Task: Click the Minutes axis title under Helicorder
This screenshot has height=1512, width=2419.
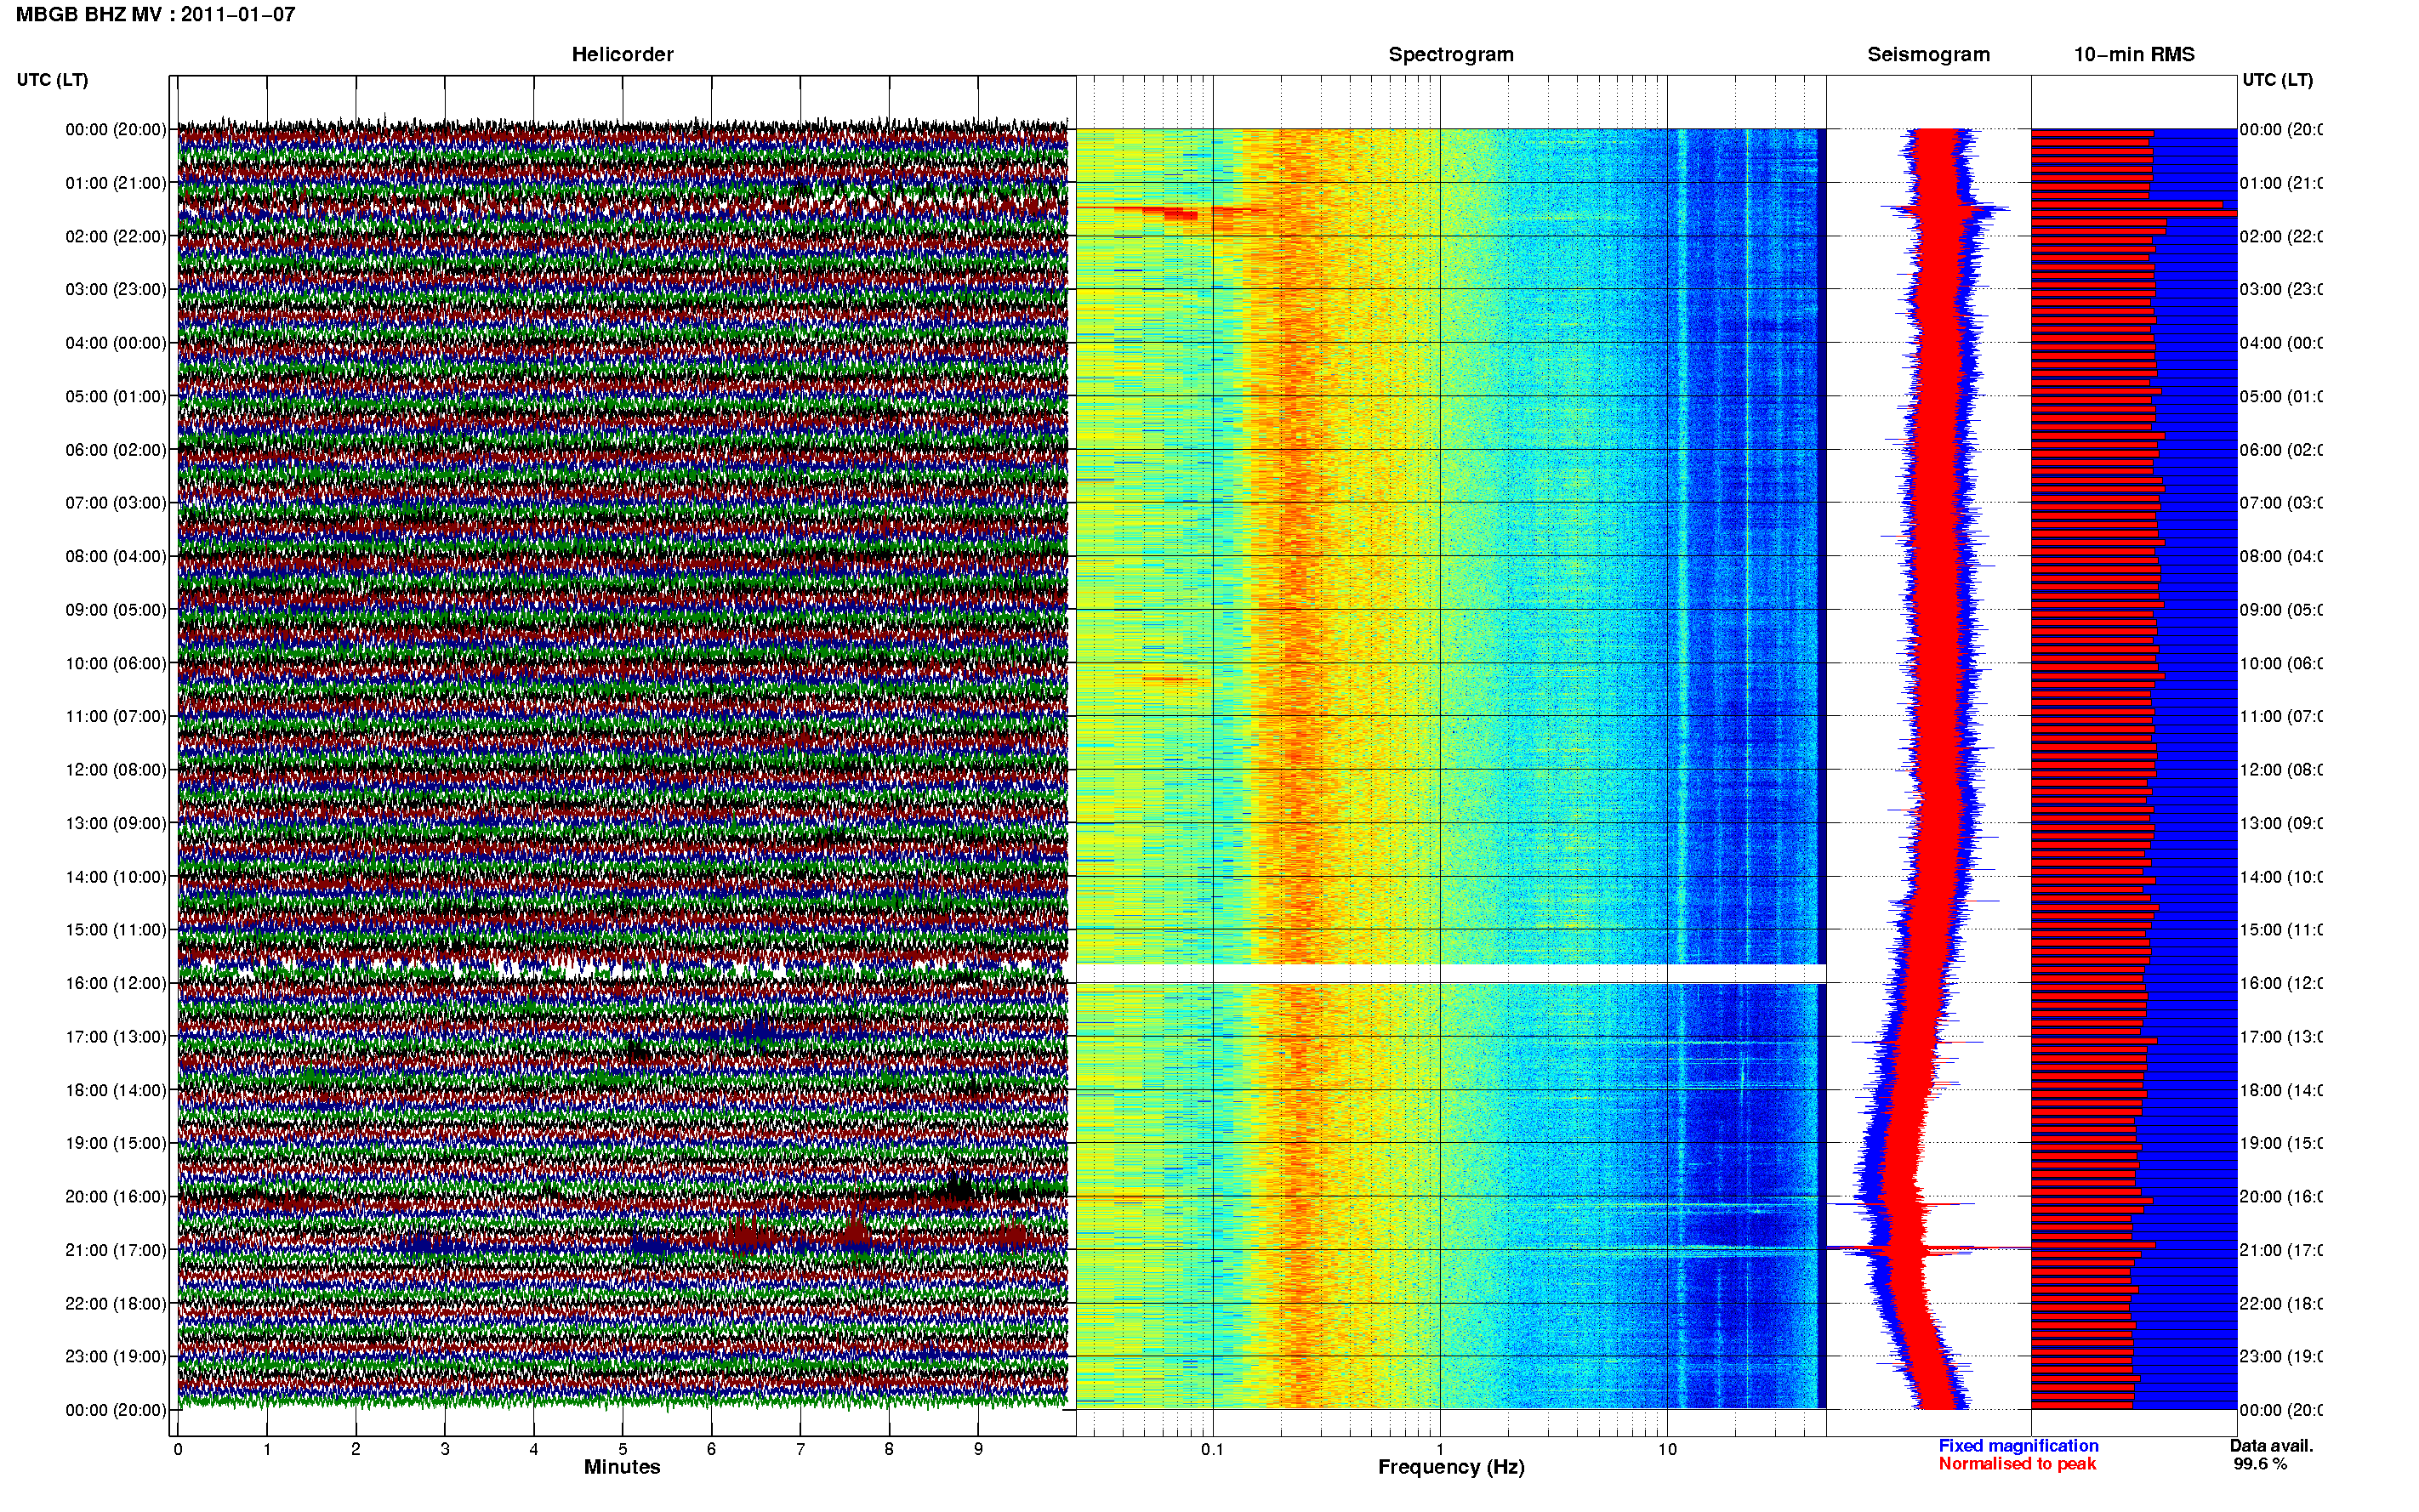Action: pos(622,1467)
